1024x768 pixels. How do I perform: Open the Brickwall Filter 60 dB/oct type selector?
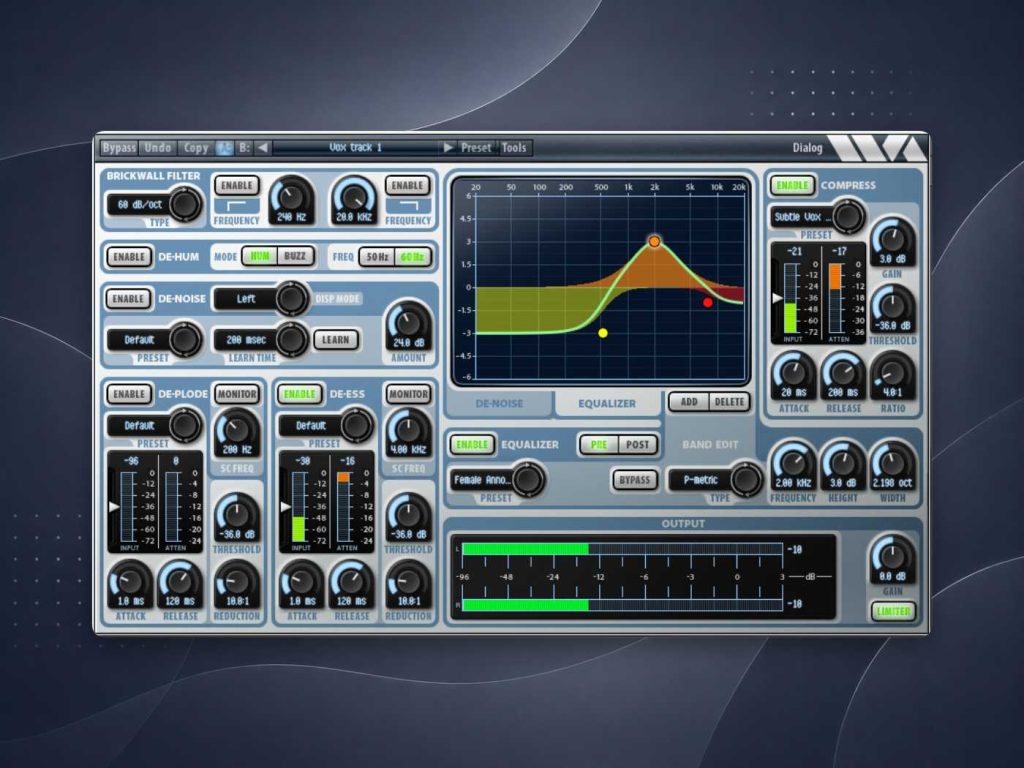click(x=154, y=204)
